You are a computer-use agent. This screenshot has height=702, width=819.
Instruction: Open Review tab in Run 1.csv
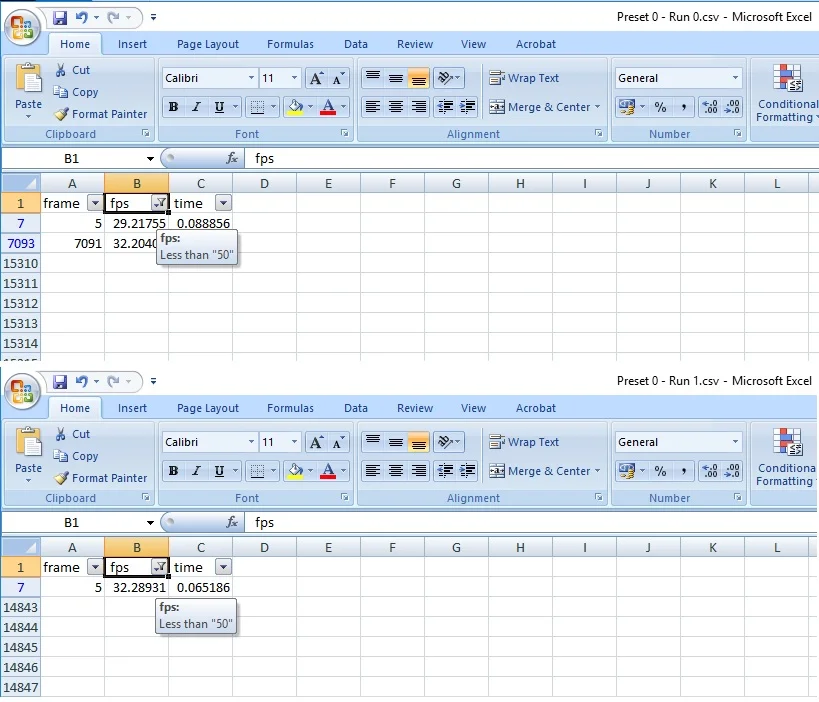click(415, 408)
